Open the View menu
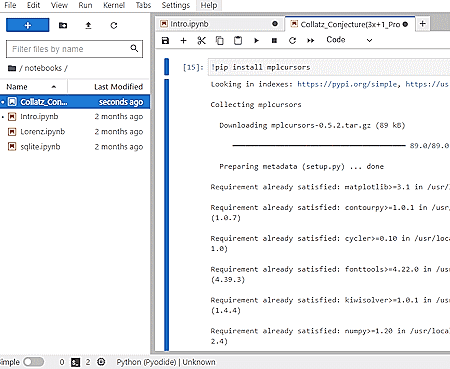The width and height of the screenshot is (450, 369). (x=59, y=5)
